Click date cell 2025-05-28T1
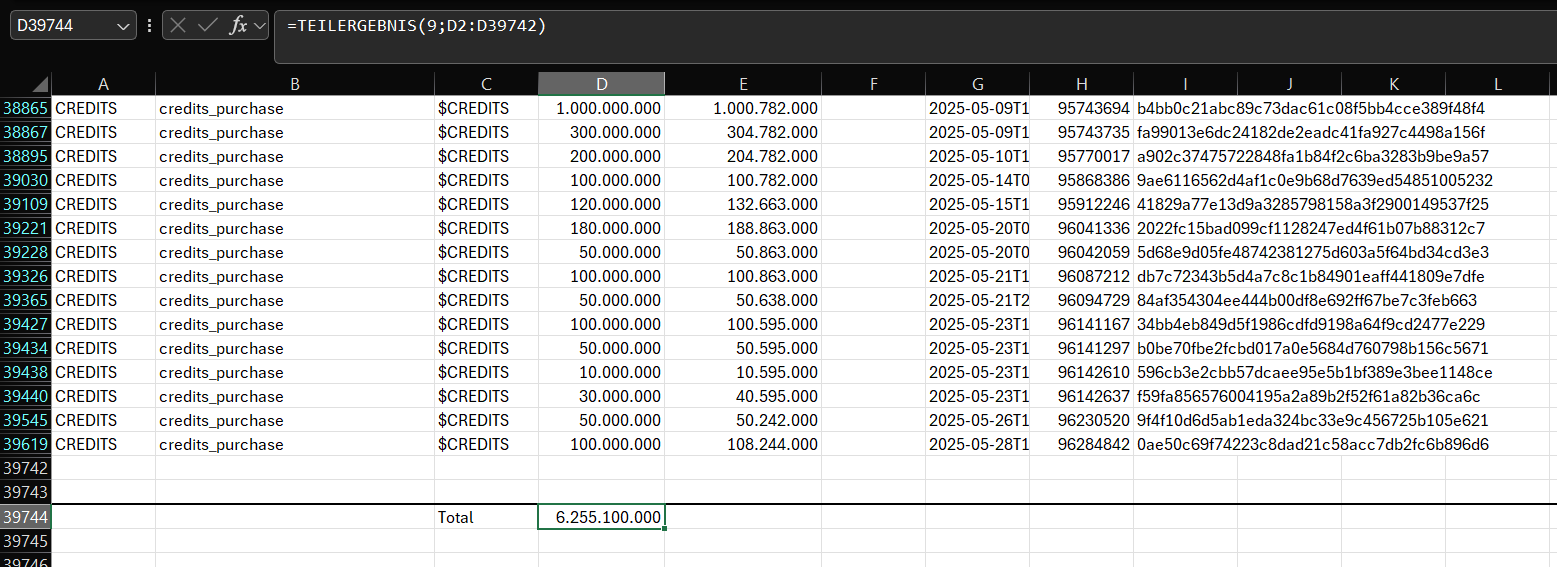The width and height of the screenshot is (1557, 567). pos(977,444)
